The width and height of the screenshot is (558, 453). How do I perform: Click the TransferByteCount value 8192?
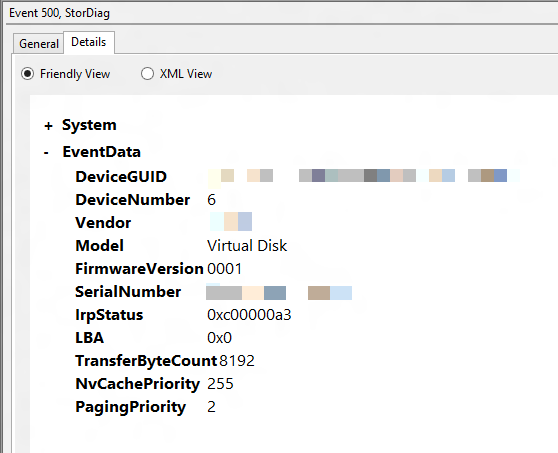(x=237, y=361)
